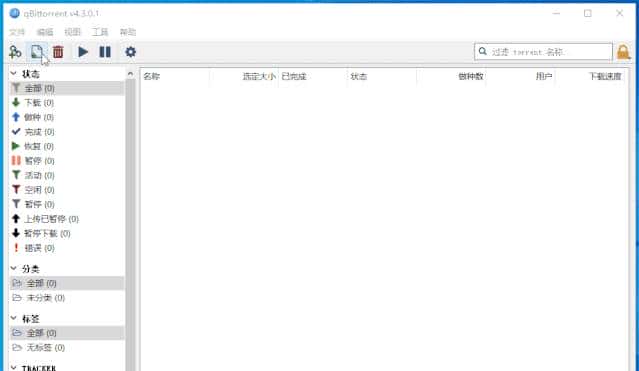The image size is (639, 371).
Task: Open the 编辑 menu
Action: (x=45, y=32)
